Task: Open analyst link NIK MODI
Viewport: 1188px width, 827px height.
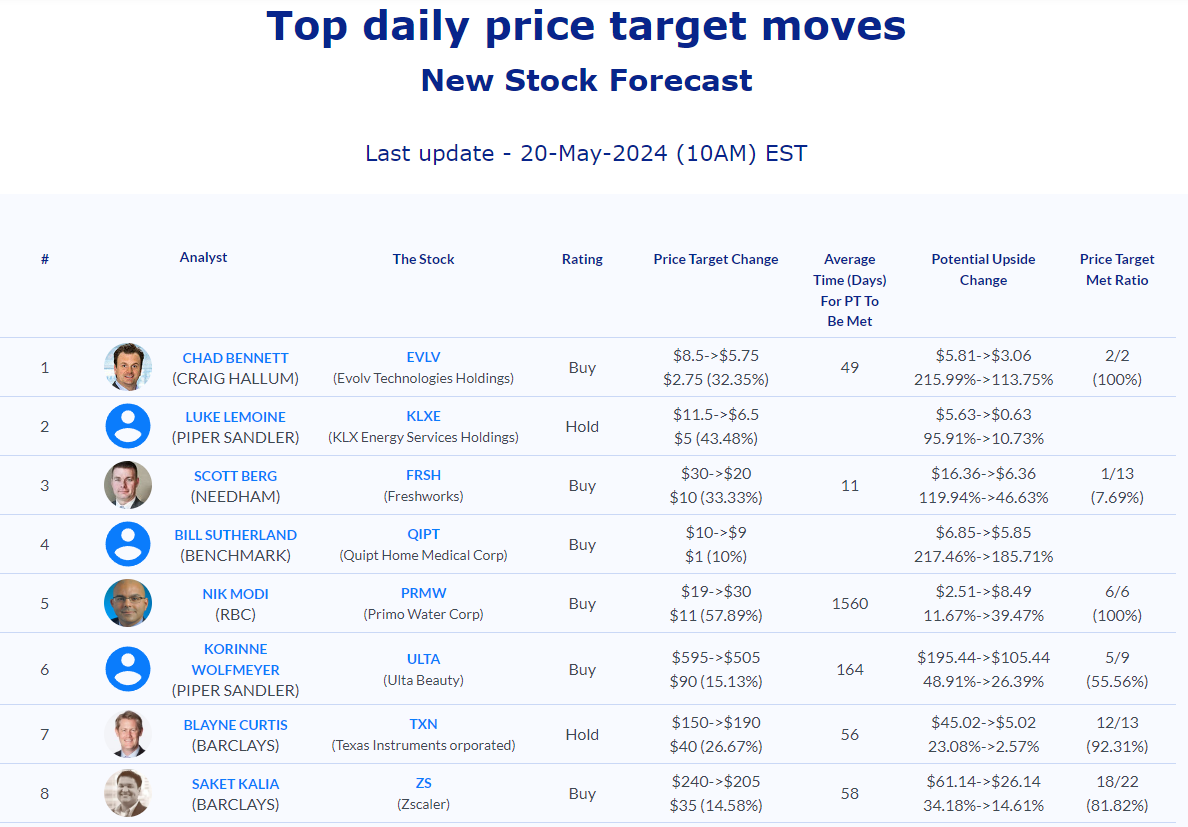Action: [236, 594]
